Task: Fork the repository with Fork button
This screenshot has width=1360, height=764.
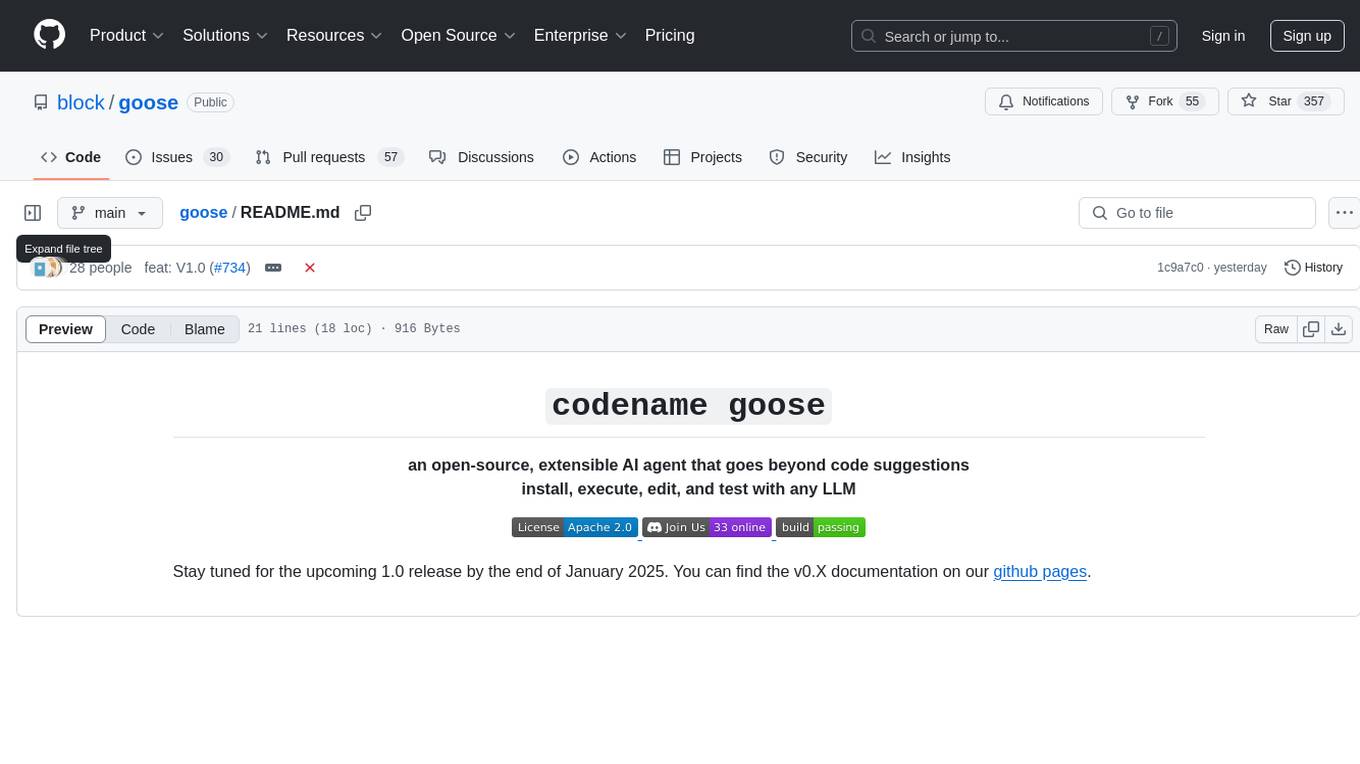Action: coord(1165,102)
